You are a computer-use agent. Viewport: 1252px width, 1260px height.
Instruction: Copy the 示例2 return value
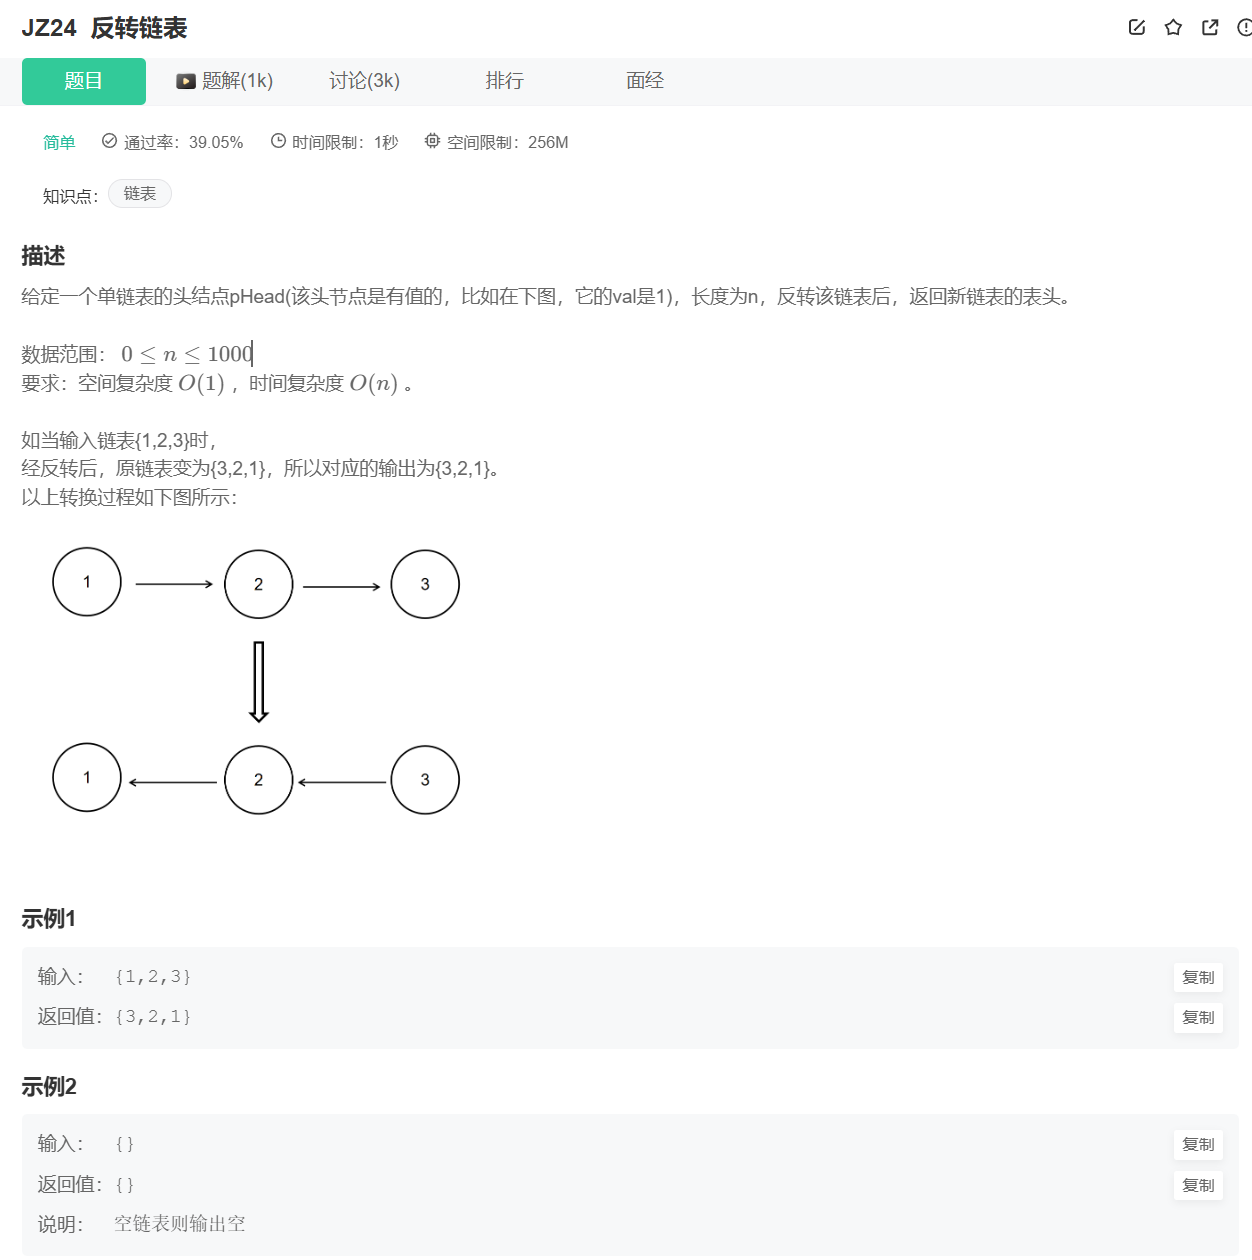tap(1198, 1185)
